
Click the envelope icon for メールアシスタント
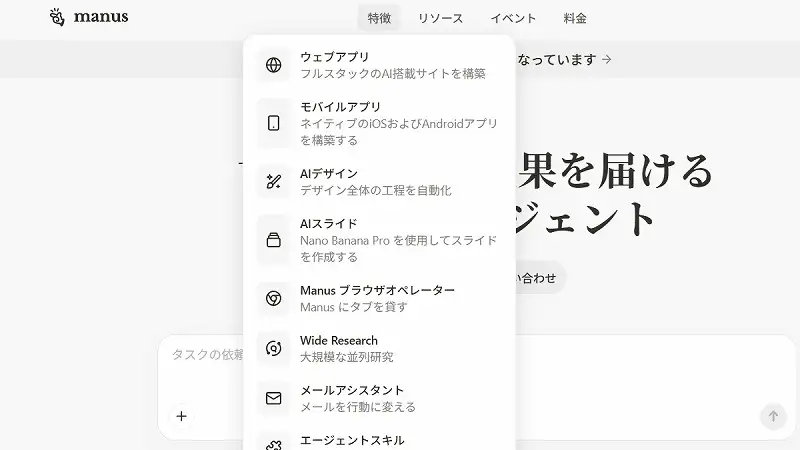pos(273,398)
